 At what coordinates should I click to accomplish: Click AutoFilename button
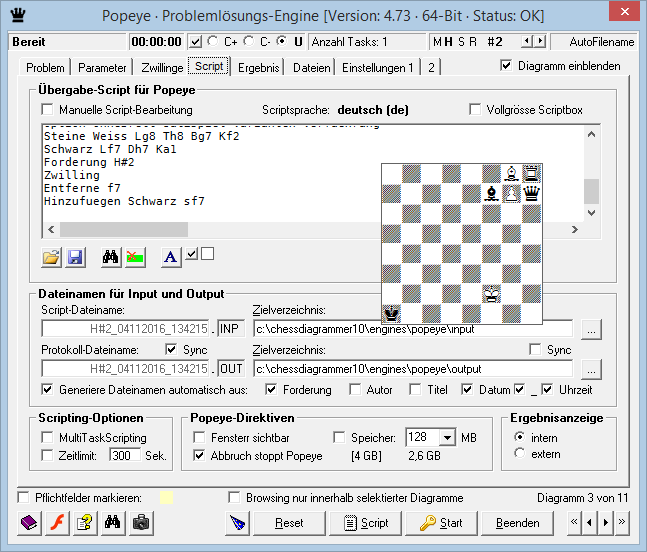point(594,42)
